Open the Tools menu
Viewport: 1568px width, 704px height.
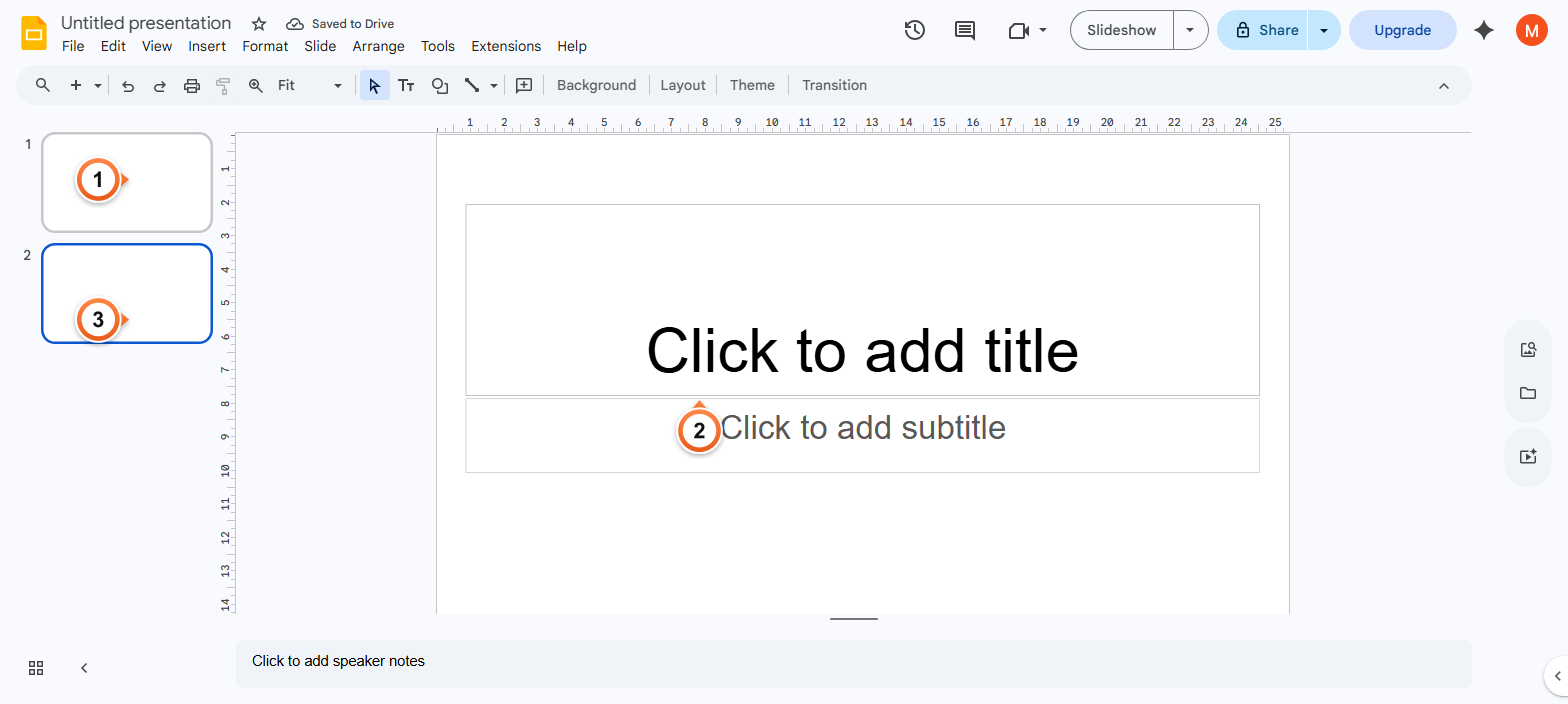tap(438, 46)
